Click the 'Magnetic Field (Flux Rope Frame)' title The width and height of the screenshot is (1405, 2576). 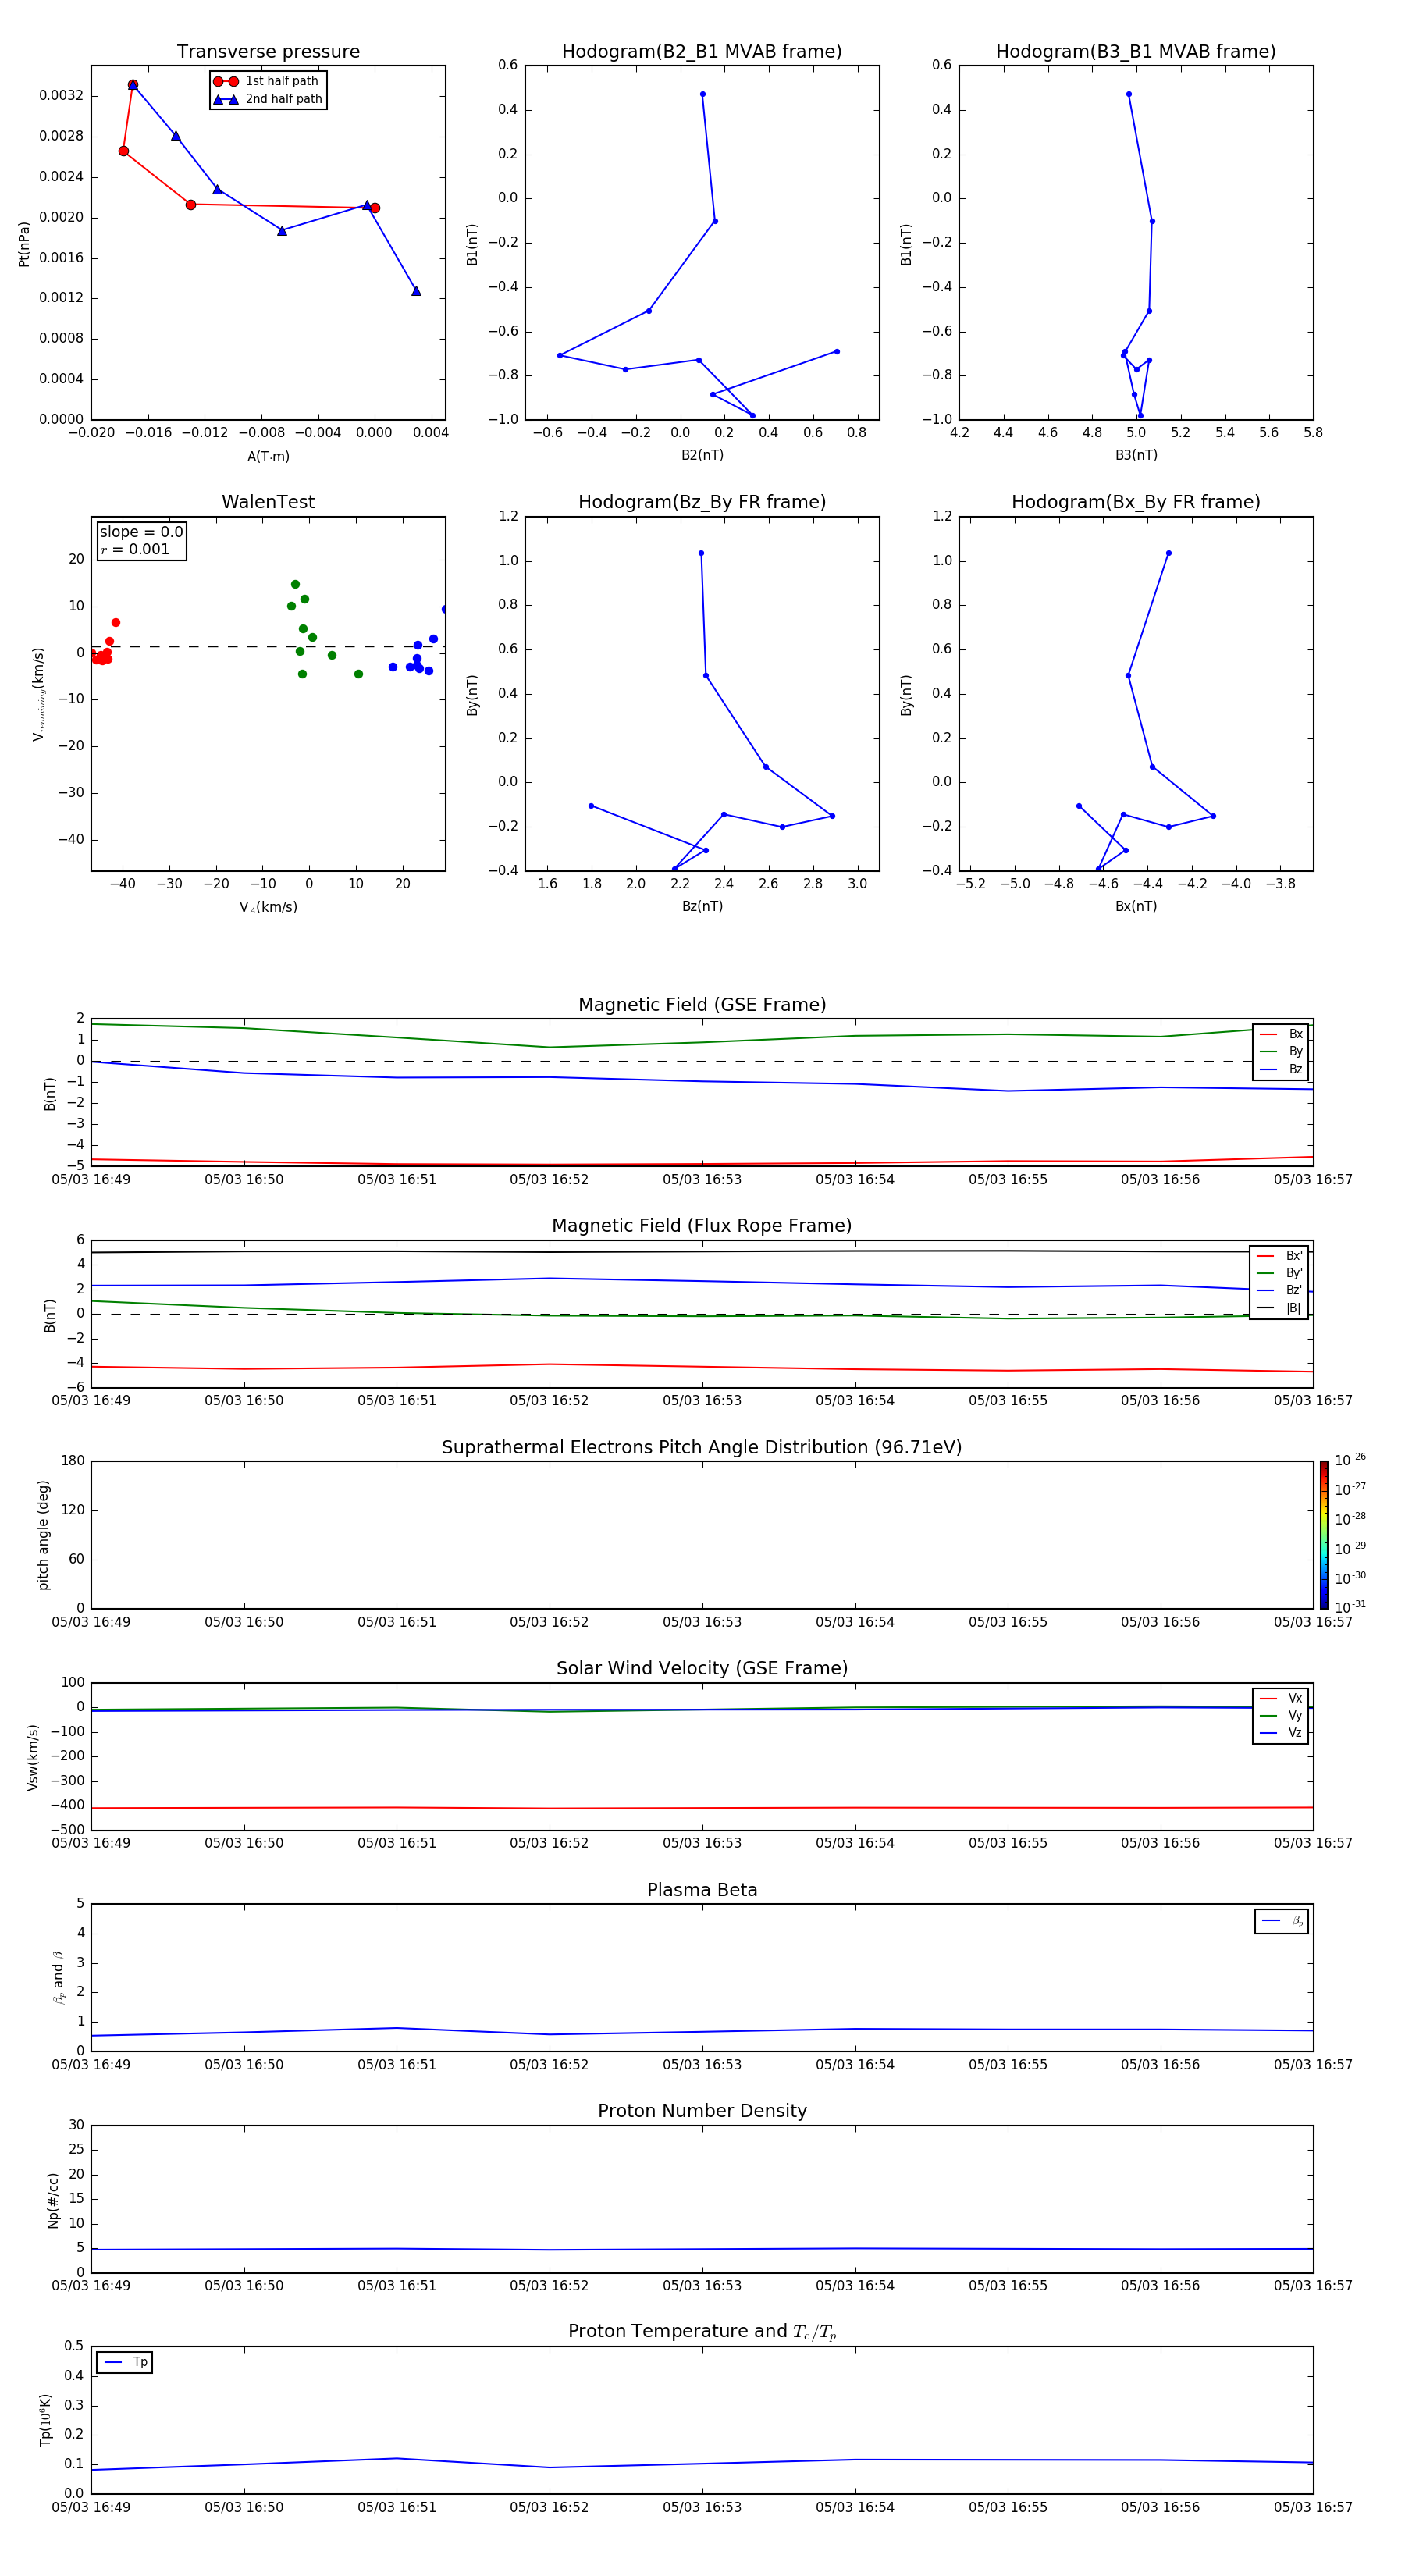[702, 1226]
